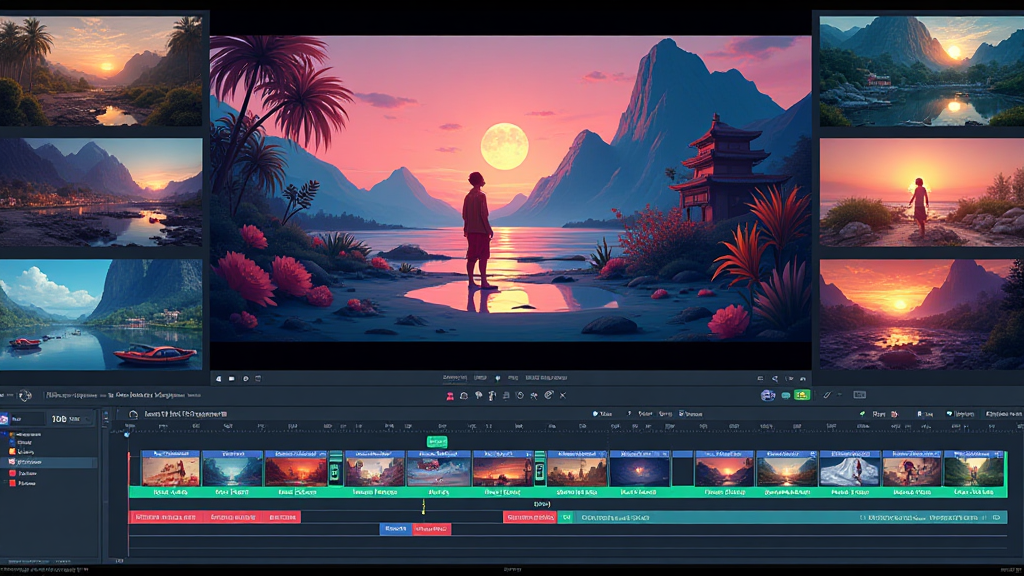
Task: Select the first red audio clip on the timeline
Action: pyautogui.click(x=166, y=517)
